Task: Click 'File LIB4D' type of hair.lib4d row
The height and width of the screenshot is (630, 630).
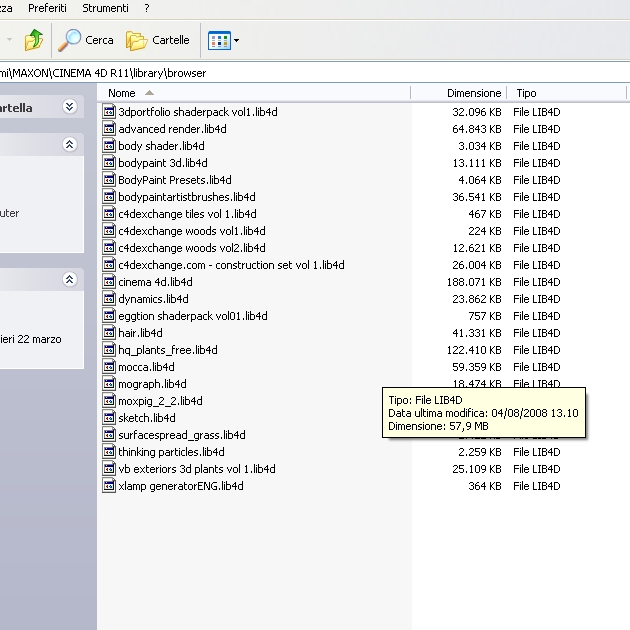Action: (x=537, y=333)
